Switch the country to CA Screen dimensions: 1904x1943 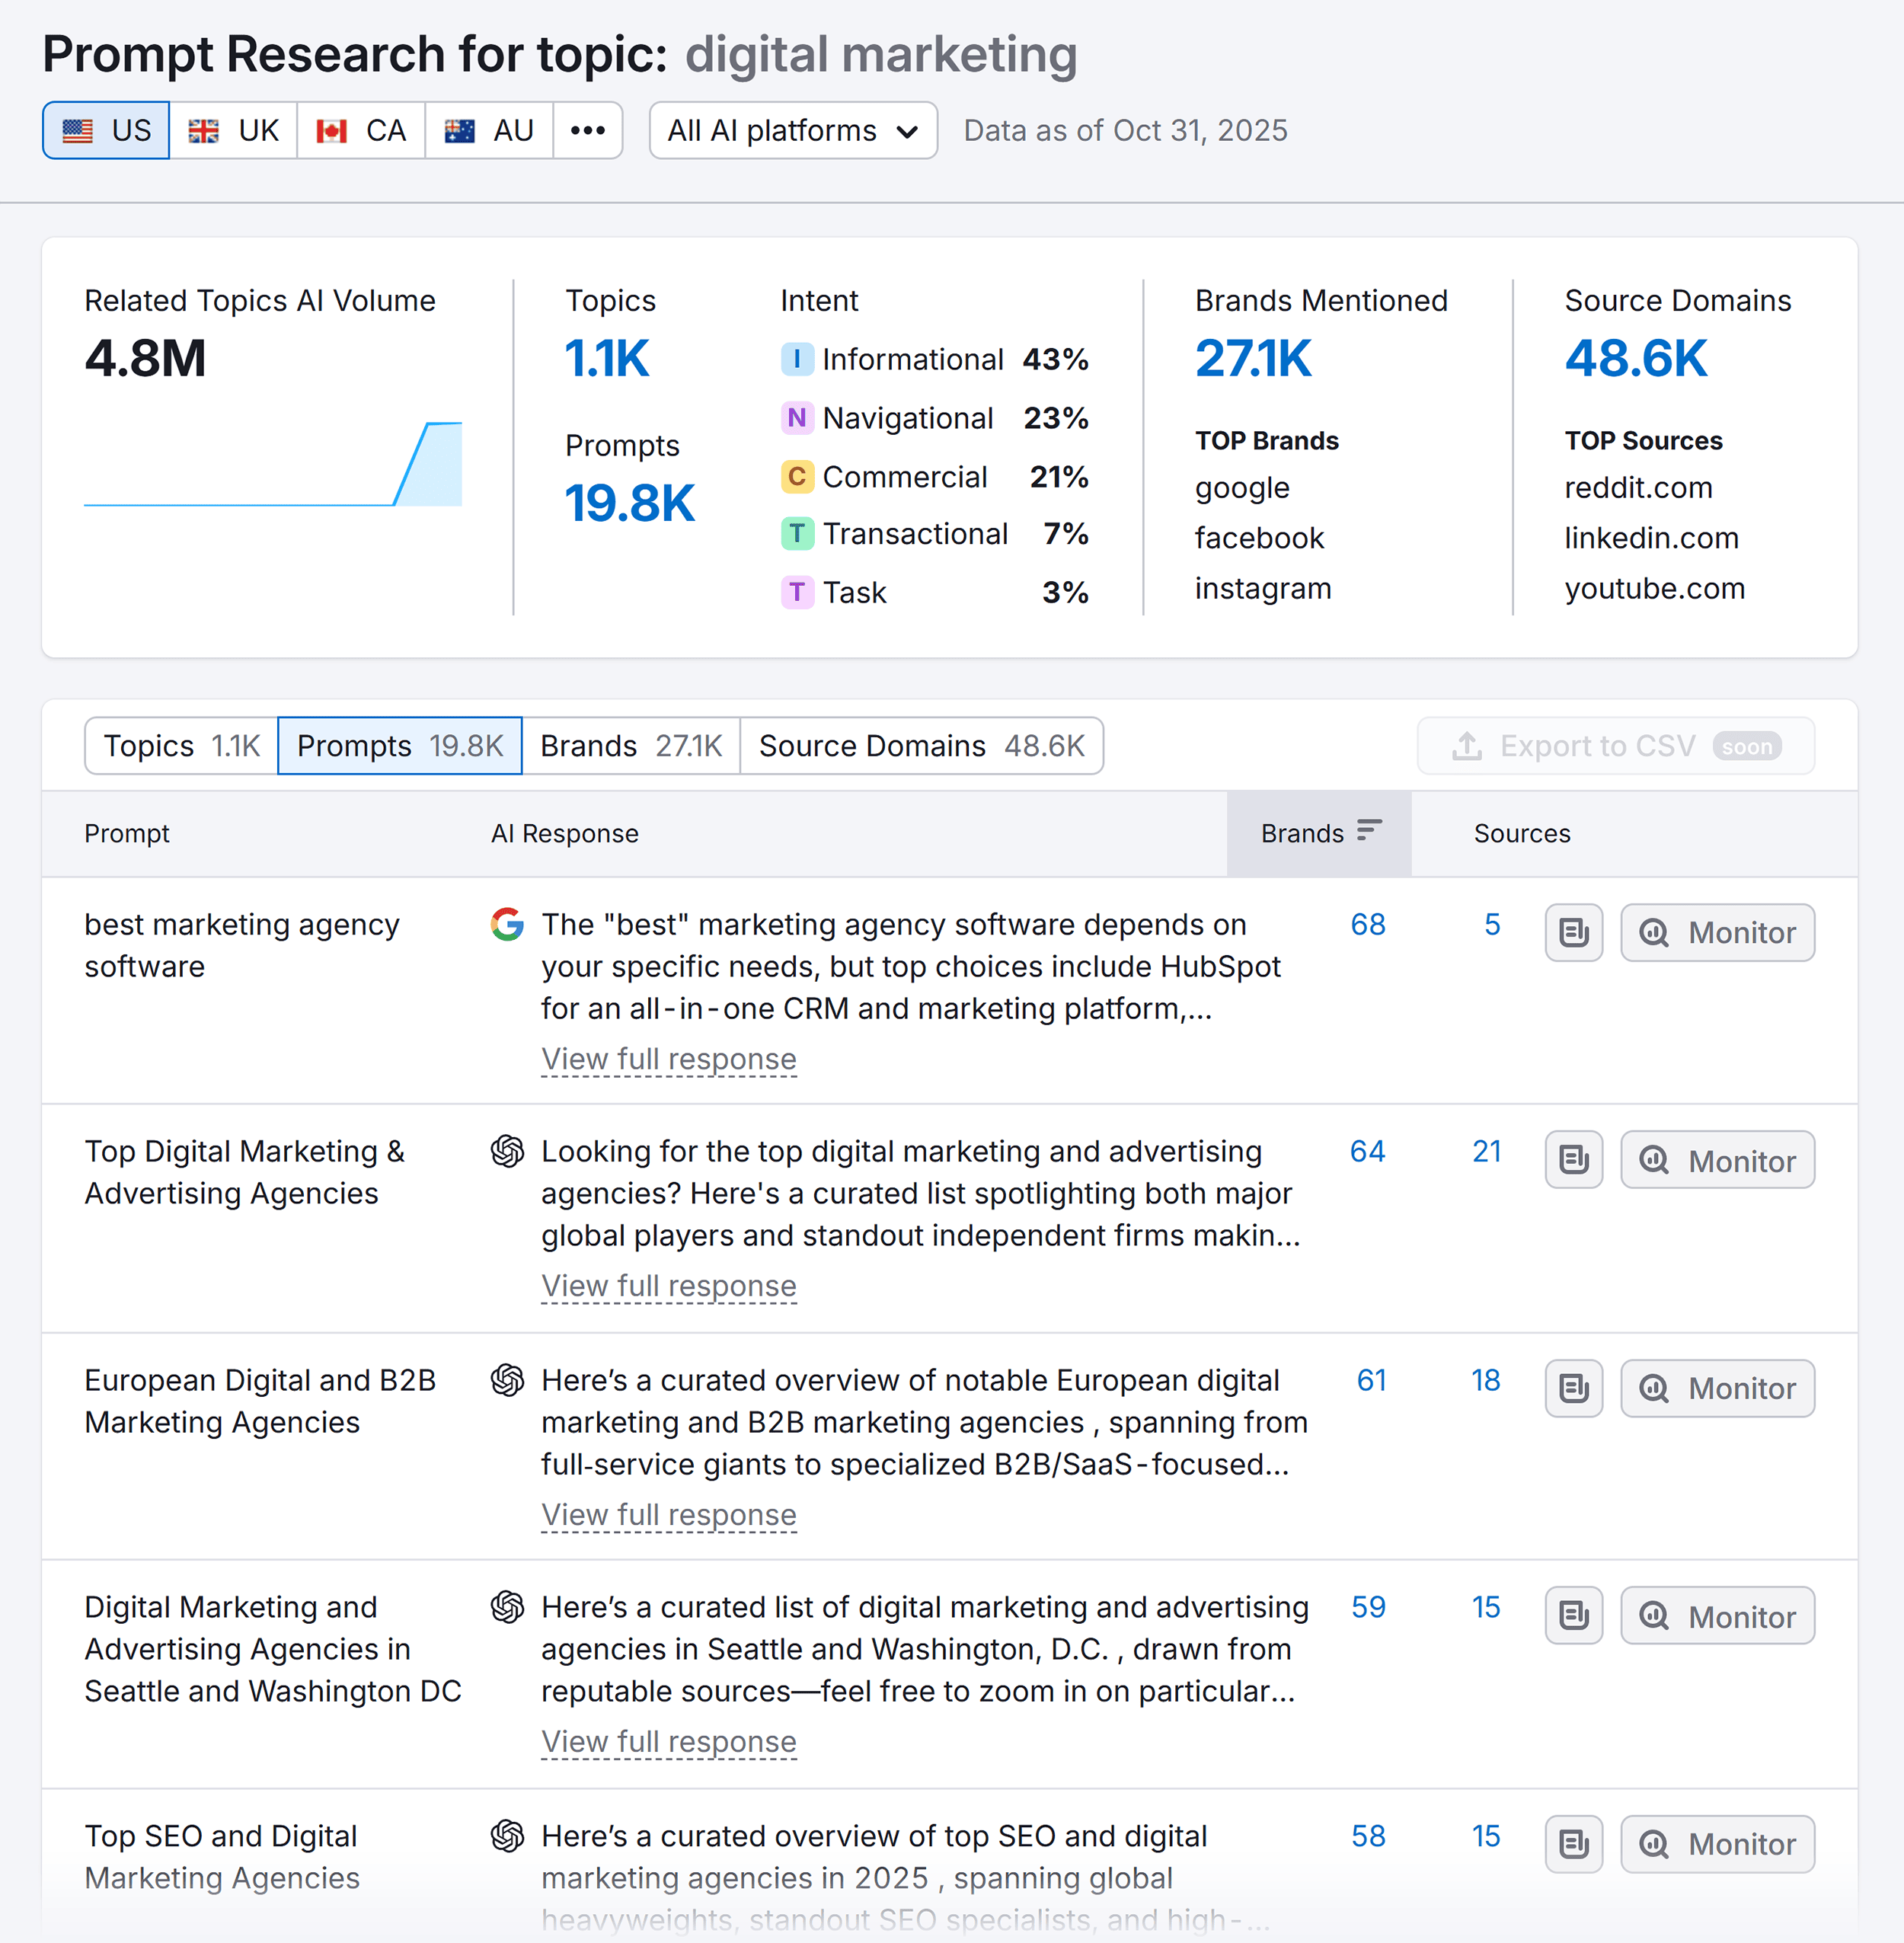coord(361,130)
